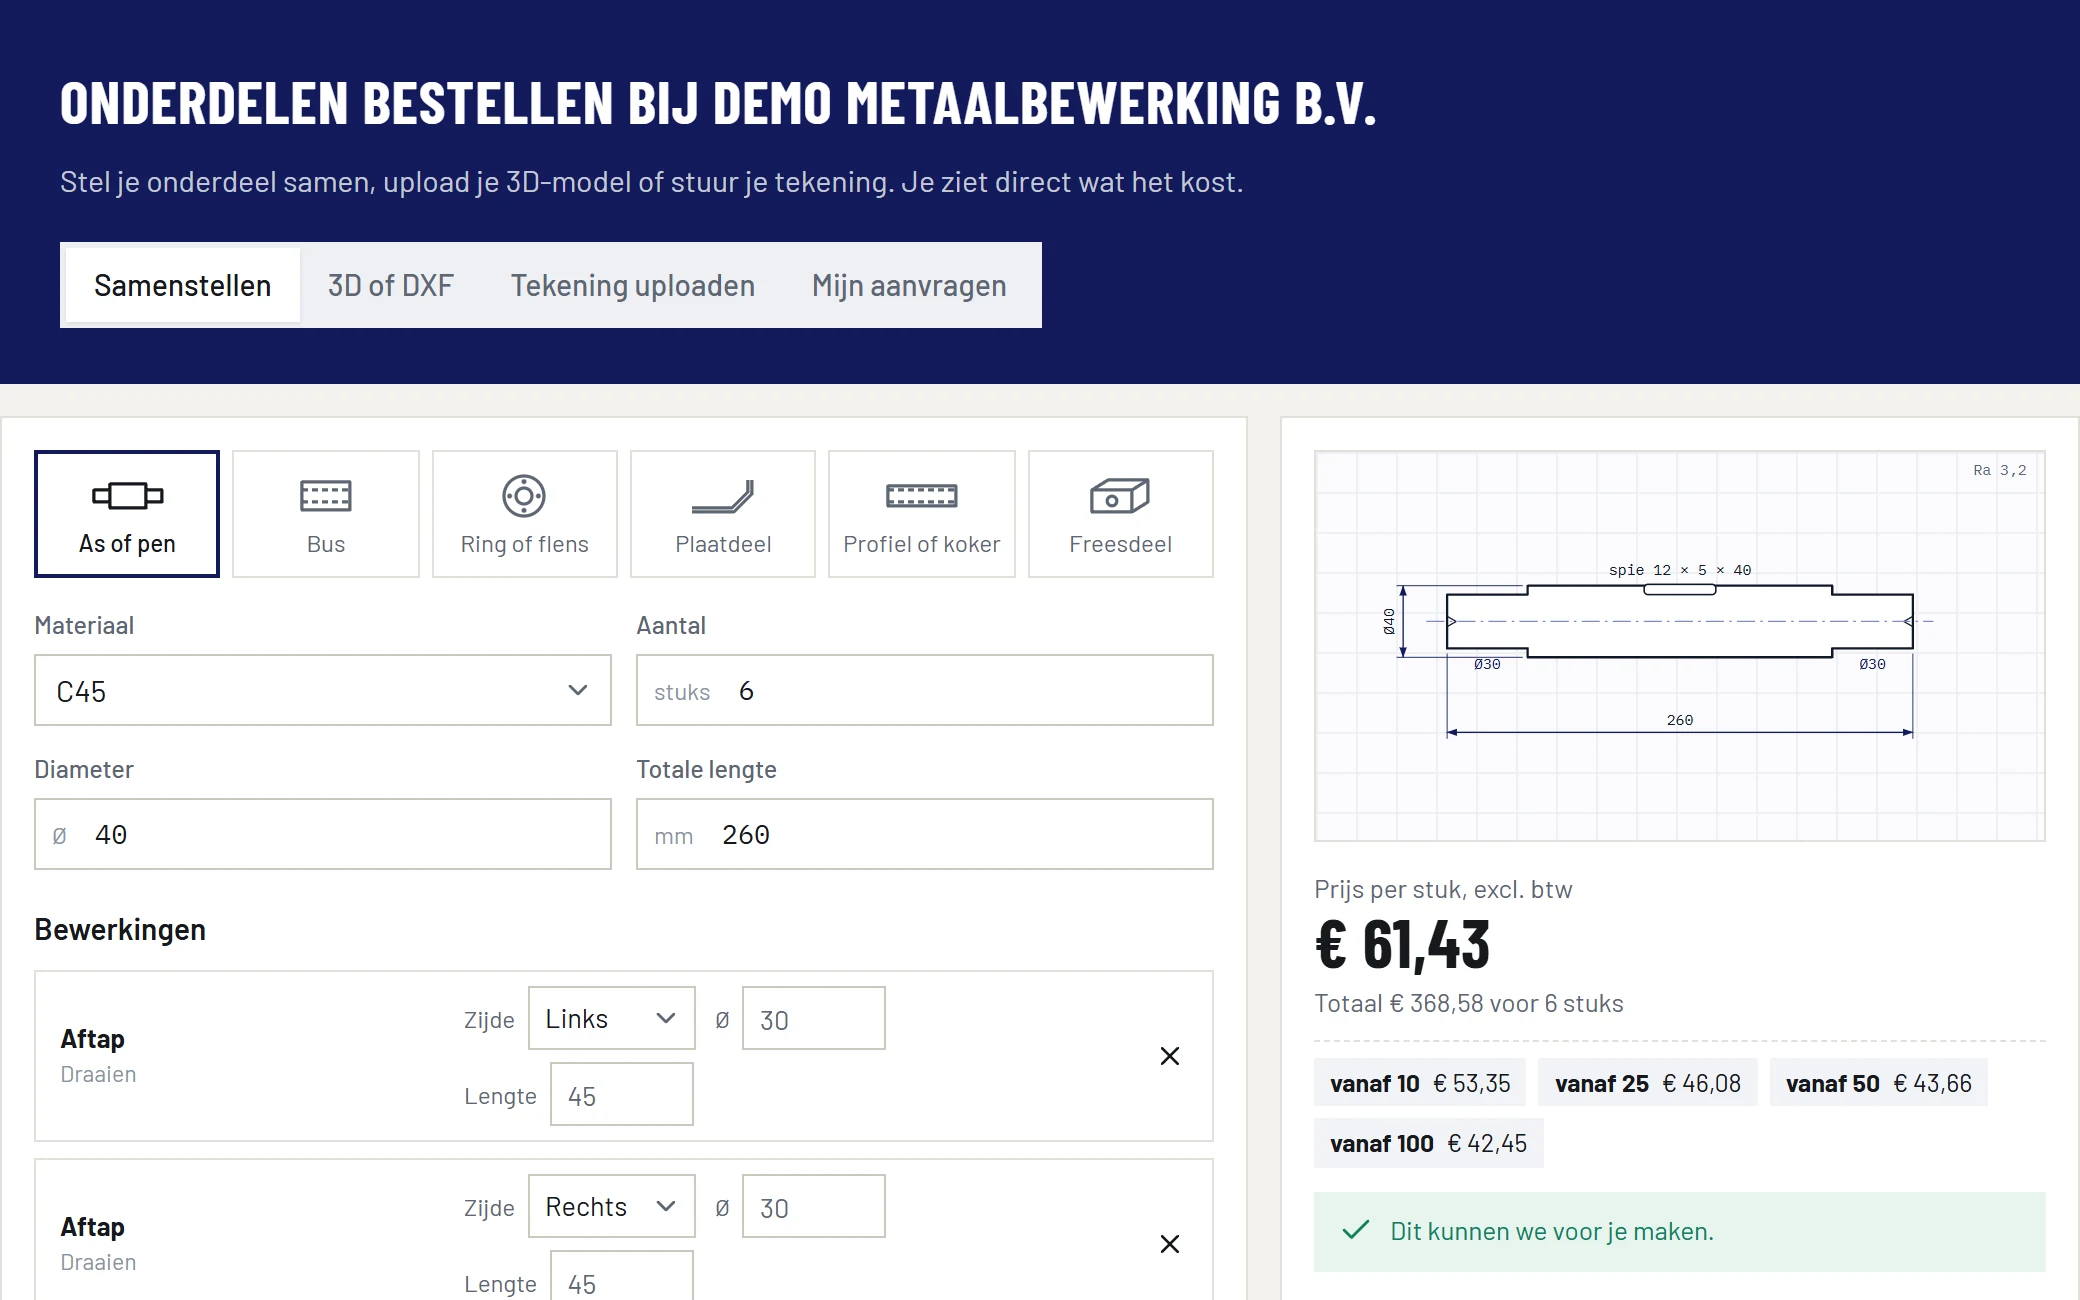
Task: Remove the Rechts Aftap operation
Action: 1170,1244
